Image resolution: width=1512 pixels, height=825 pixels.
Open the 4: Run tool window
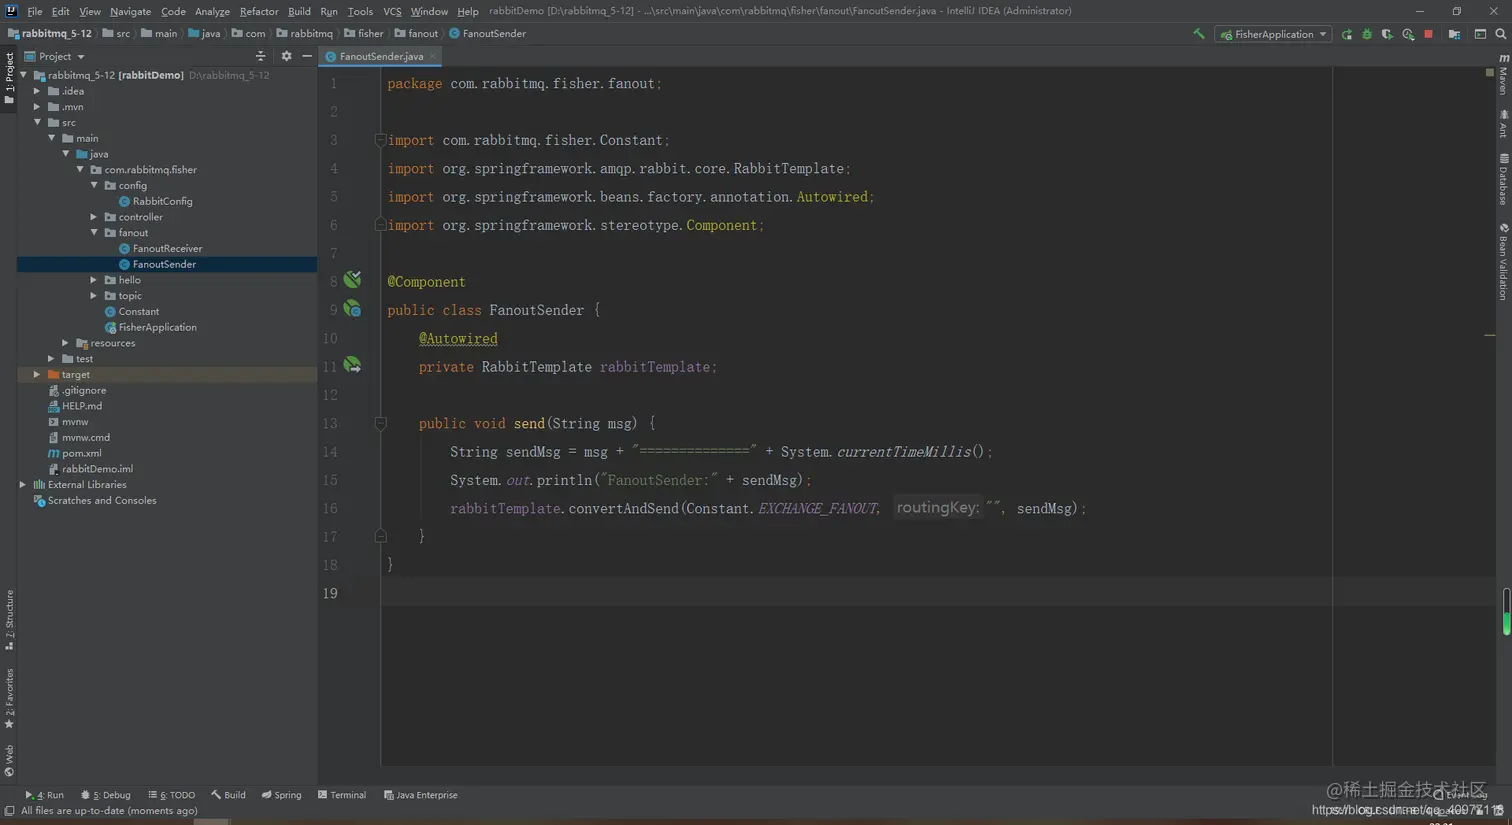pyautogui.click(x=45, y=795)
